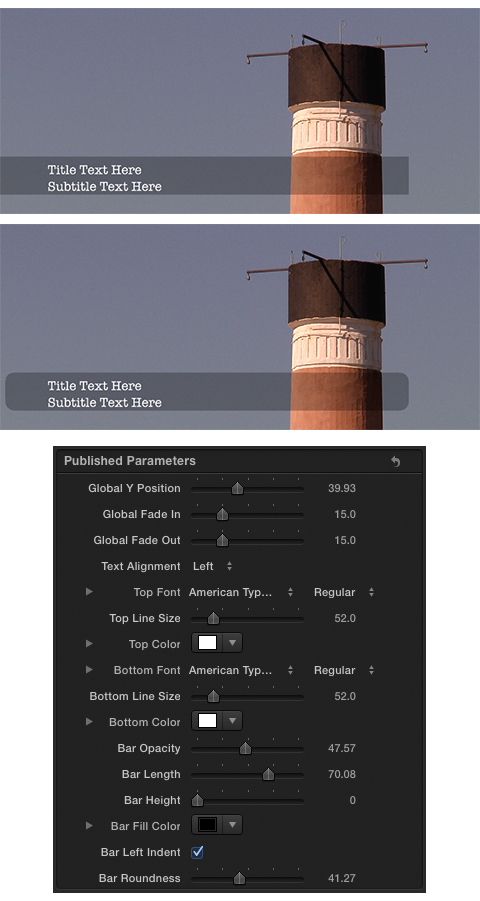Click the Bar Opacity value 47.57

click(x=342, y=748)
